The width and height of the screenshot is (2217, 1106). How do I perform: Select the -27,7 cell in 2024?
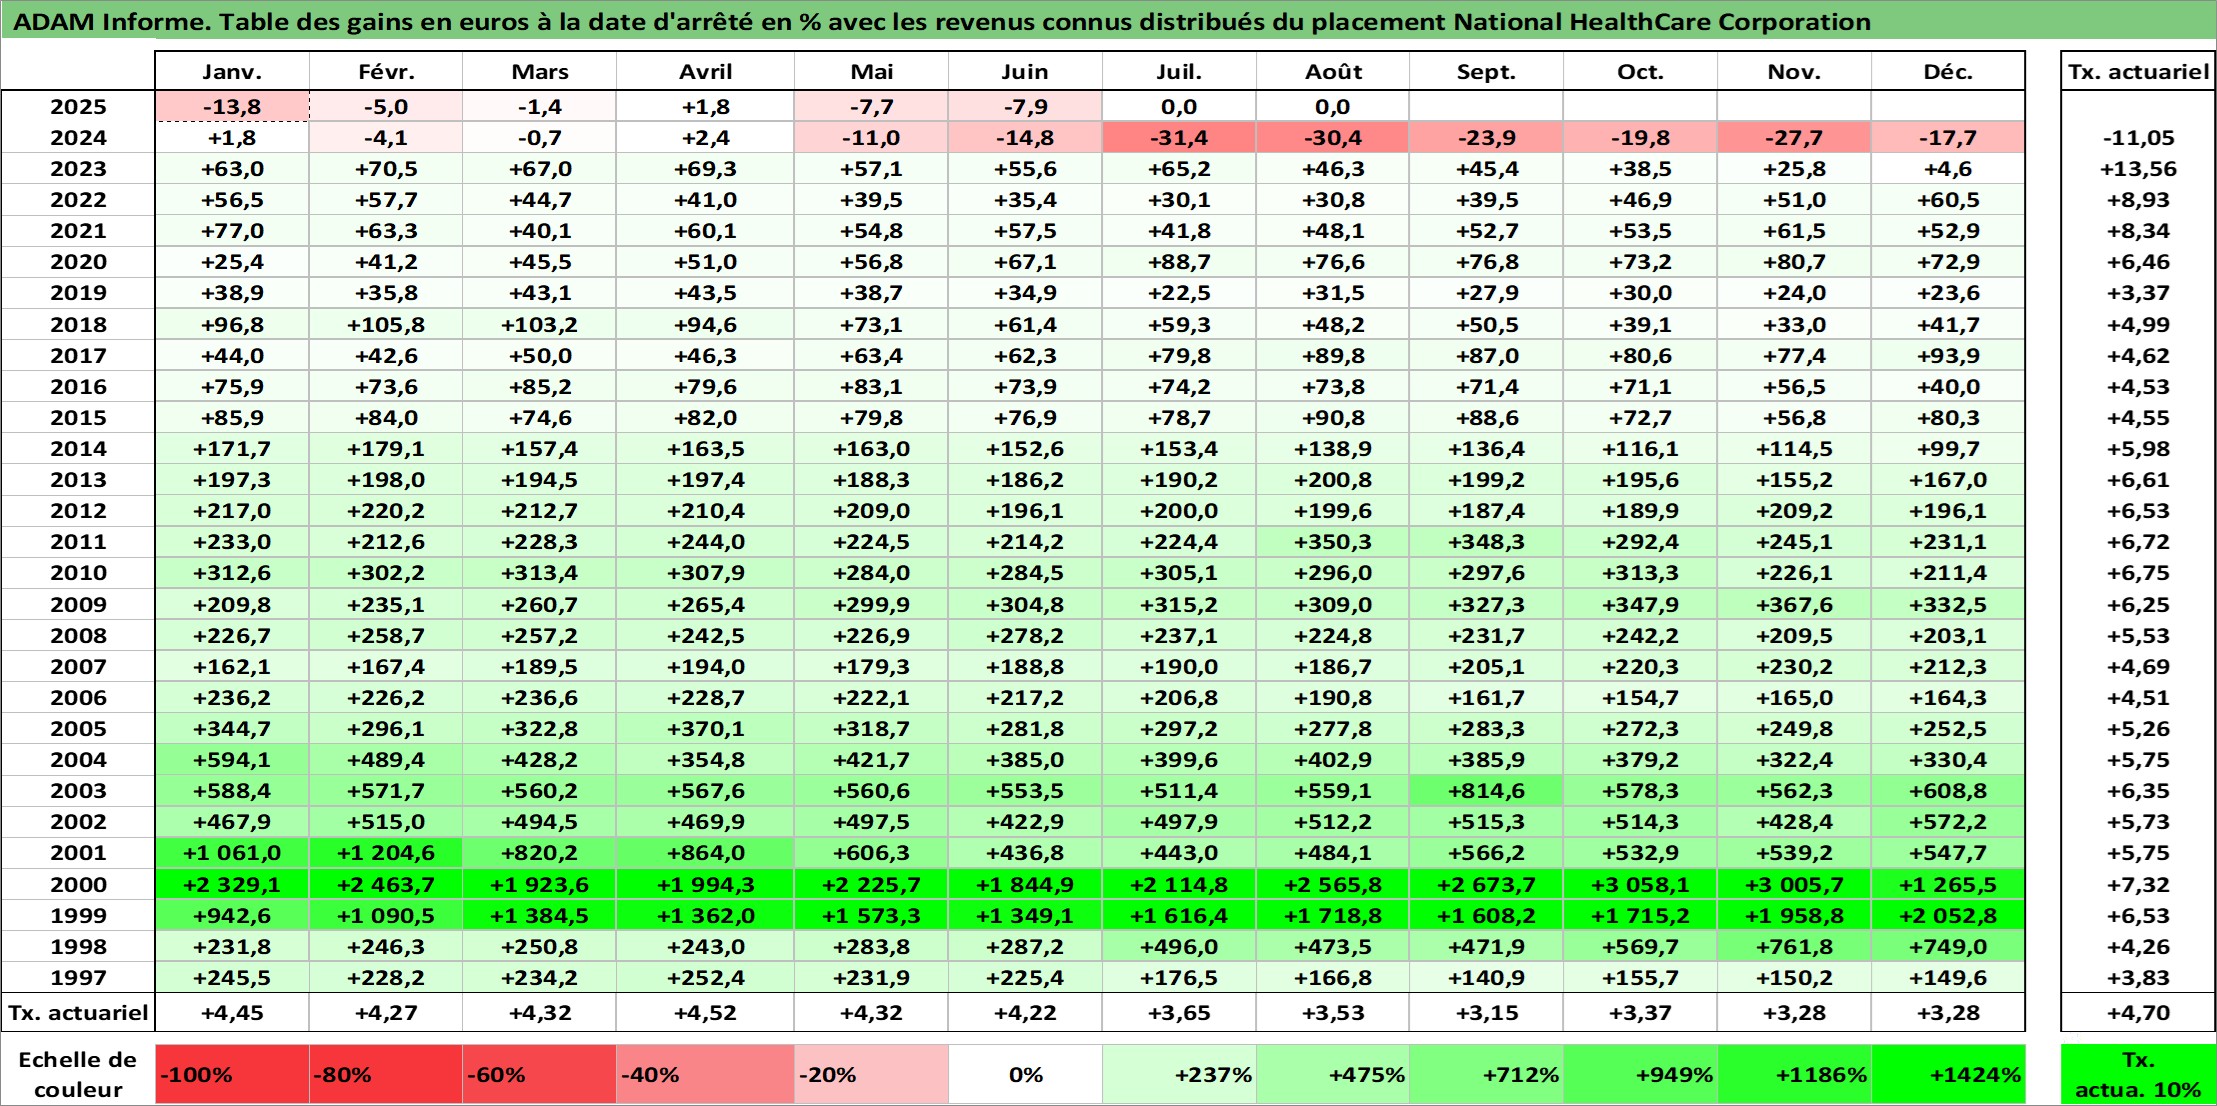point(1794,138)
